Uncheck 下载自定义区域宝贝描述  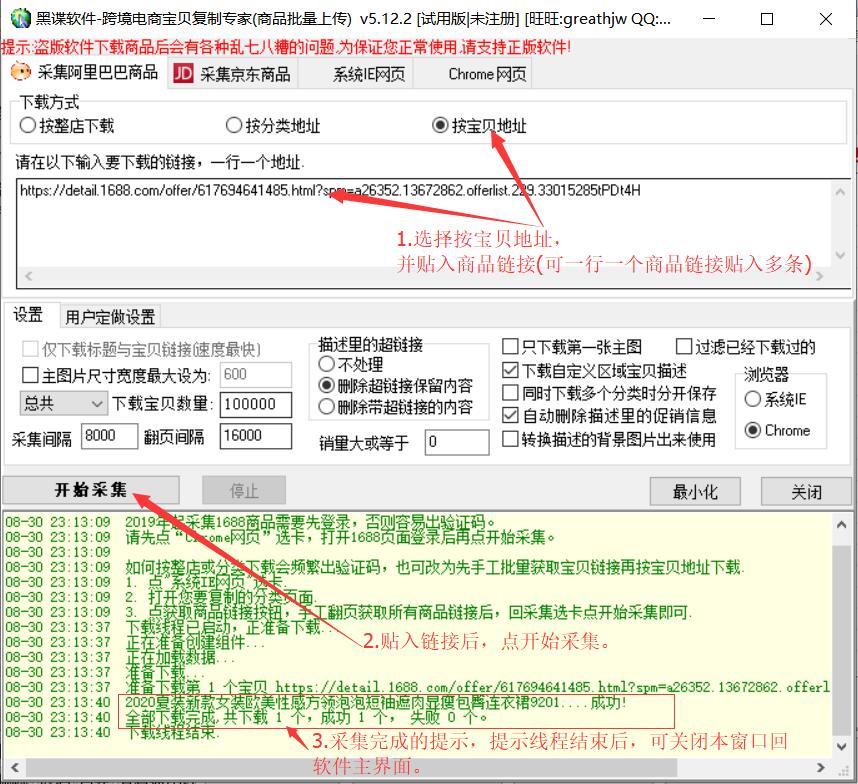595,371
